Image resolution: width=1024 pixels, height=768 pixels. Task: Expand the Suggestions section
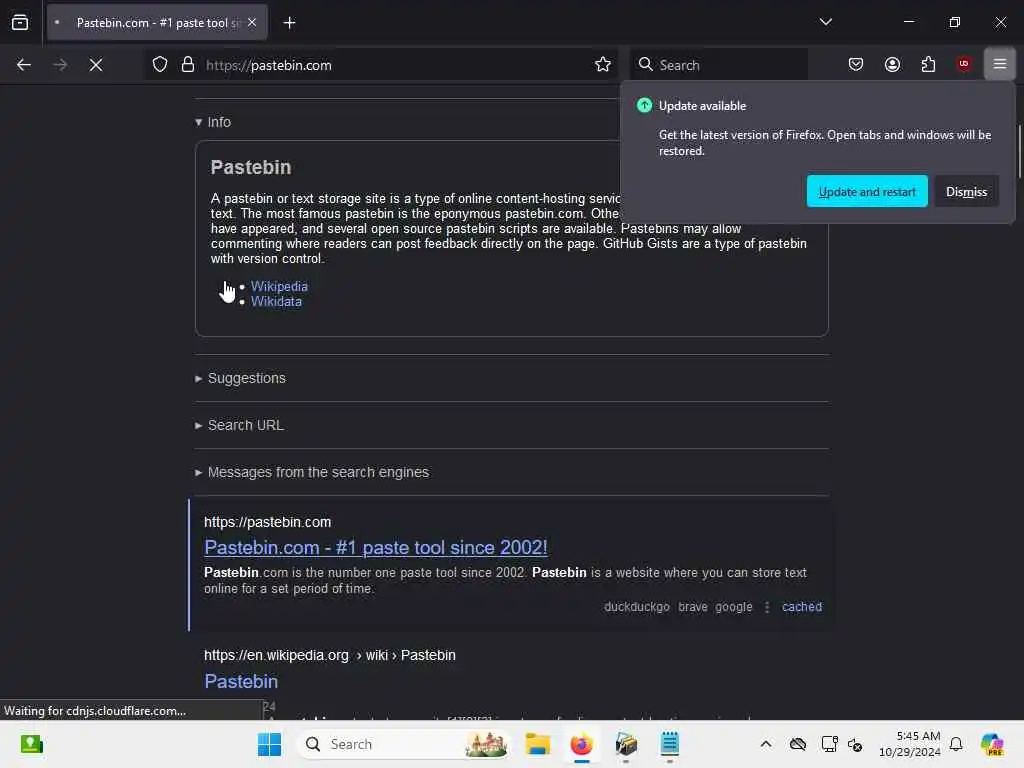pos(240,378)
